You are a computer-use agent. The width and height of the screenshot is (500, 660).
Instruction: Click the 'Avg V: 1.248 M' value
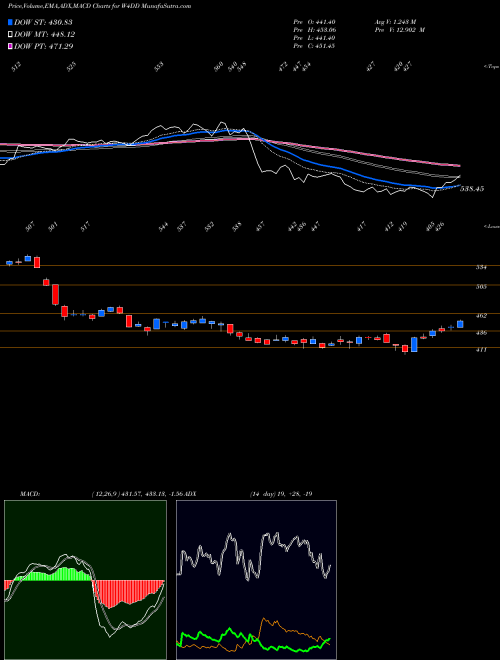[x=395, y=22]
